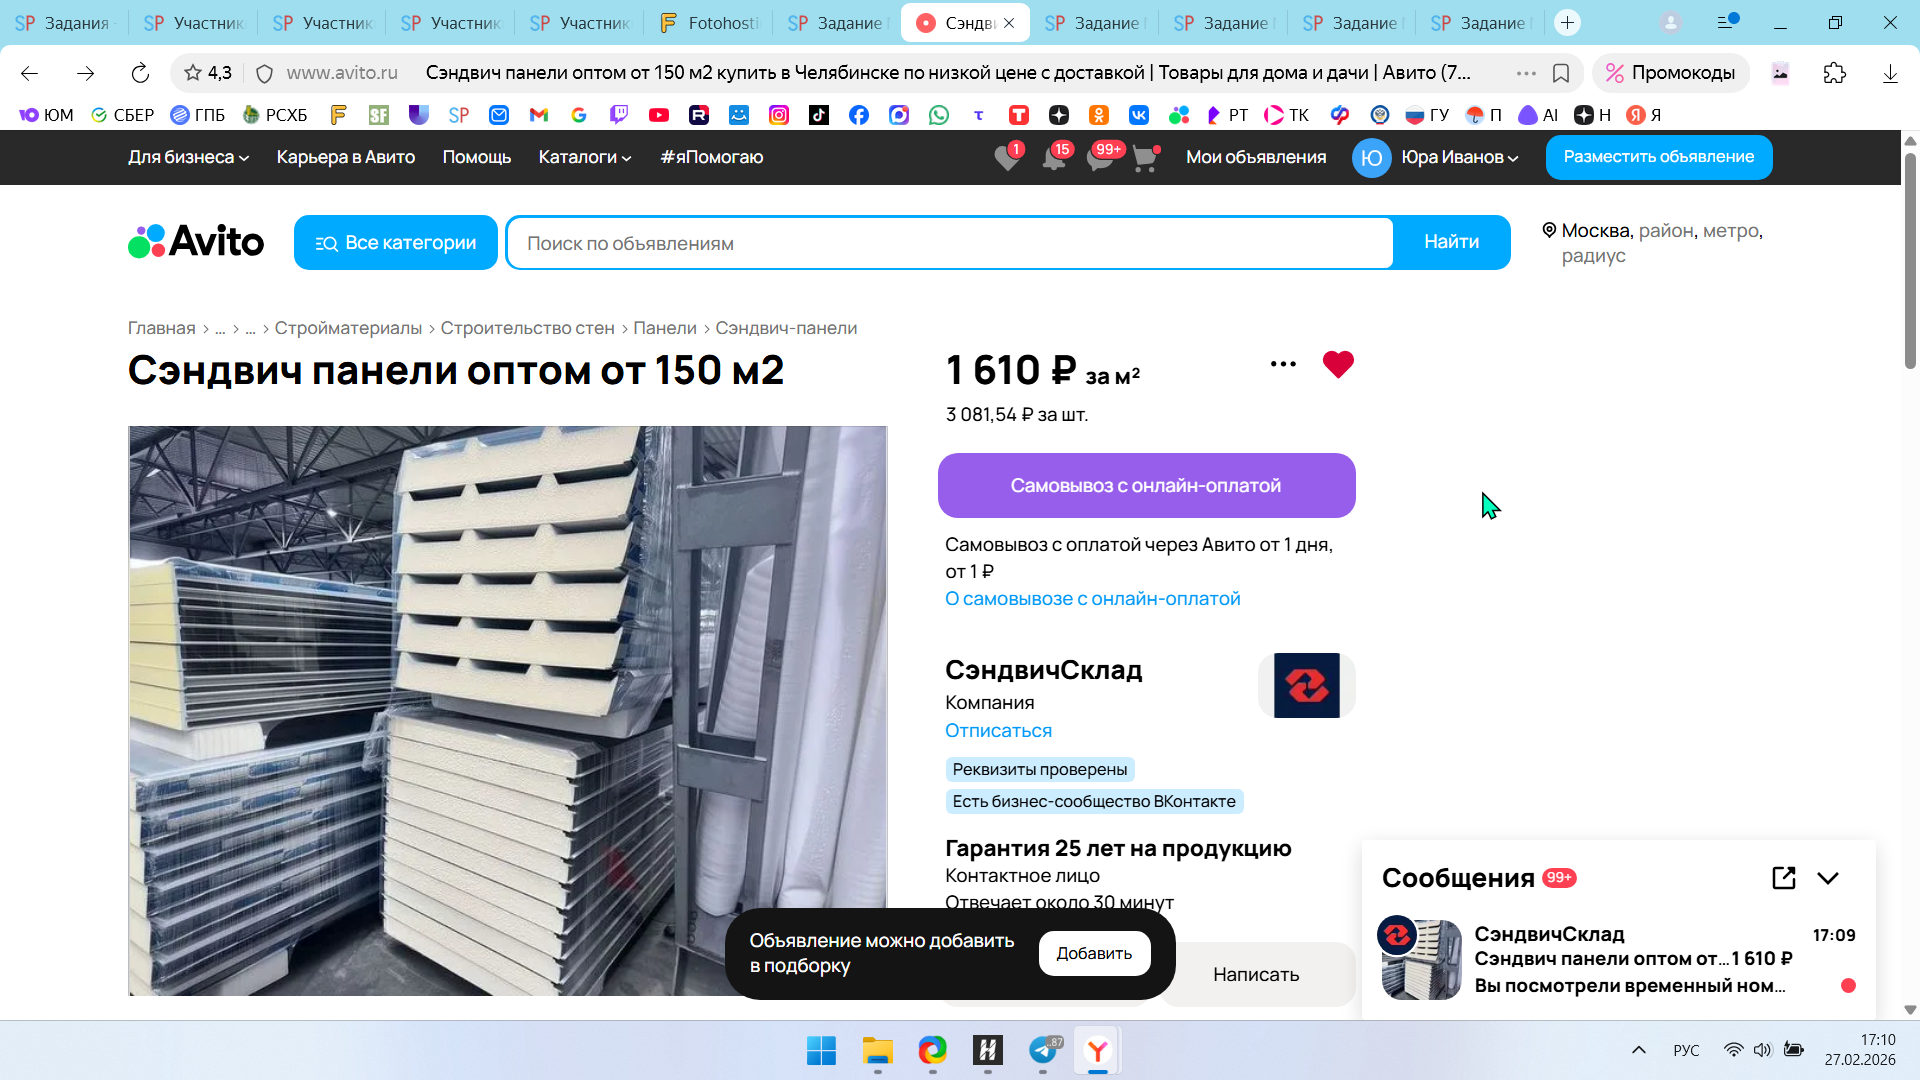This screenshot has width=1920, height=1080.
Task: Open messages chat bubble icon in header
Action: point(1100,158)
